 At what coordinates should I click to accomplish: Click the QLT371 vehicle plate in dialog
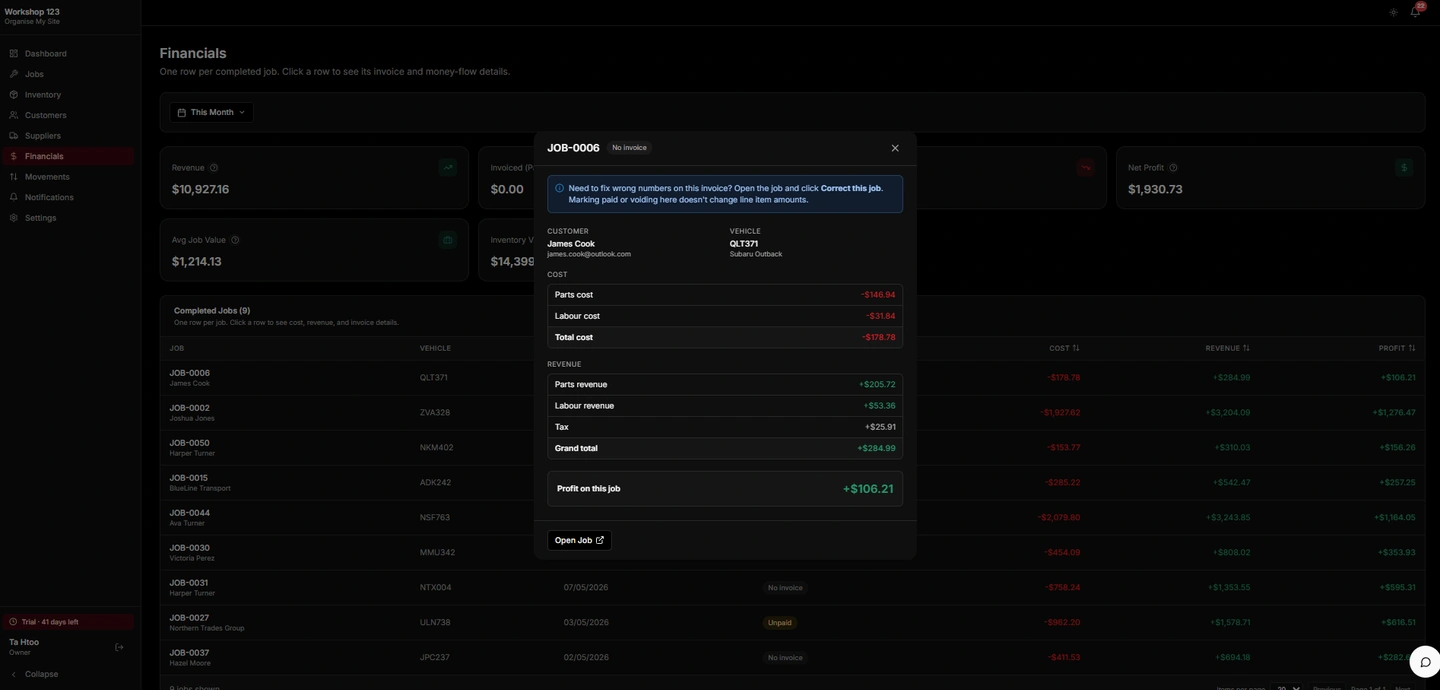[744, 243]
